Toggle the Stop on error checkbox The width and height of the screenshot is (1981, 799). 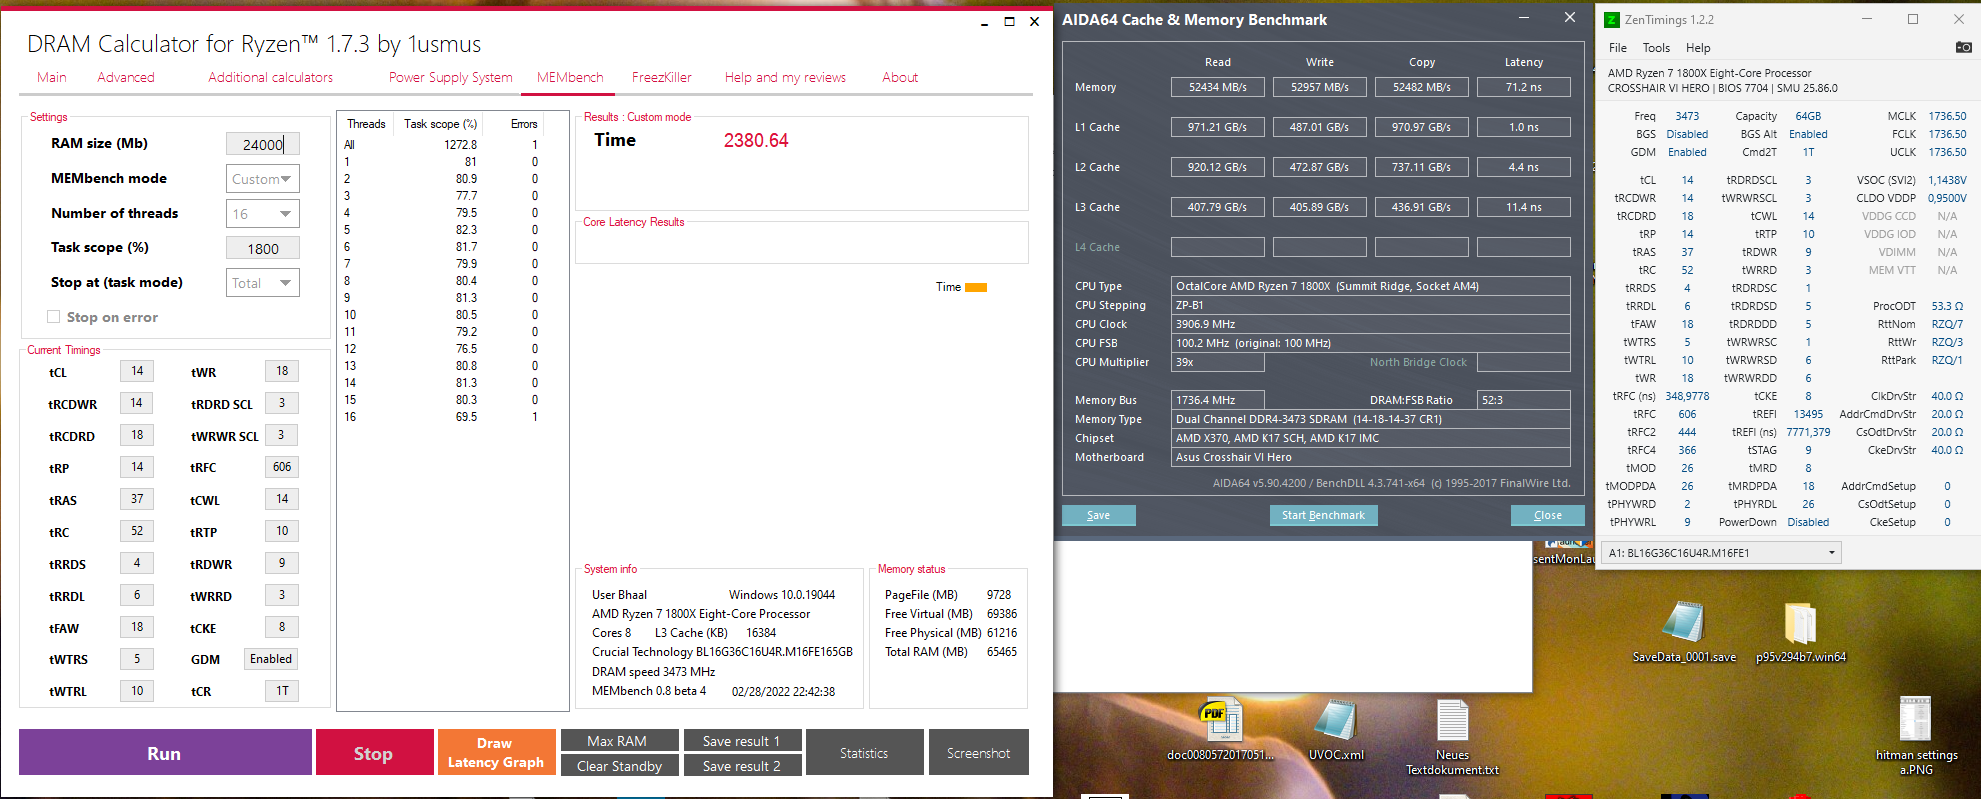click(x=54, y=317)
